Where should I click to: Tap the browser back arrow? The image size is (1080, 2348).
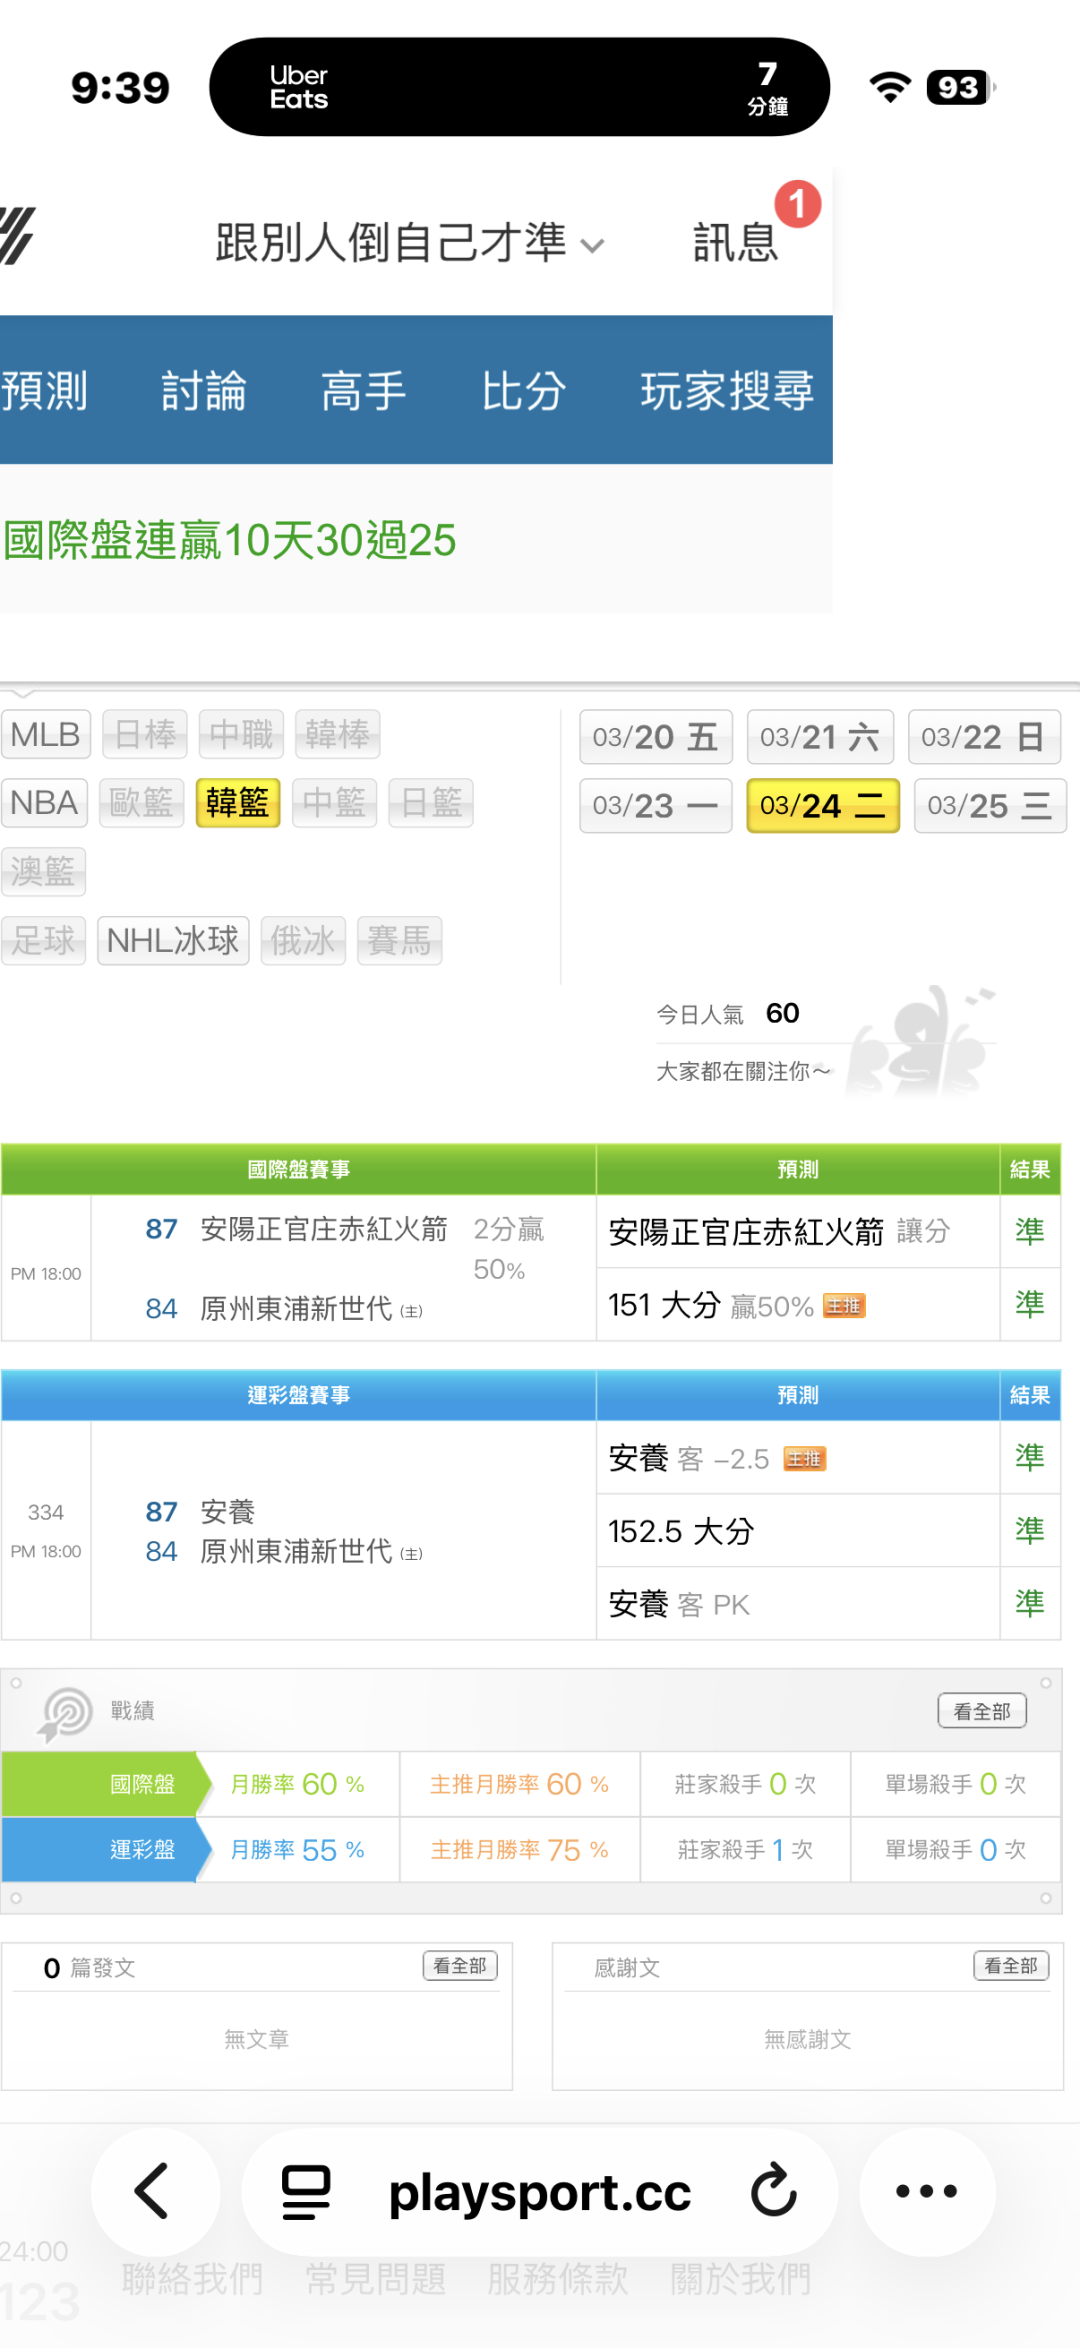[x=153, y=2191]
